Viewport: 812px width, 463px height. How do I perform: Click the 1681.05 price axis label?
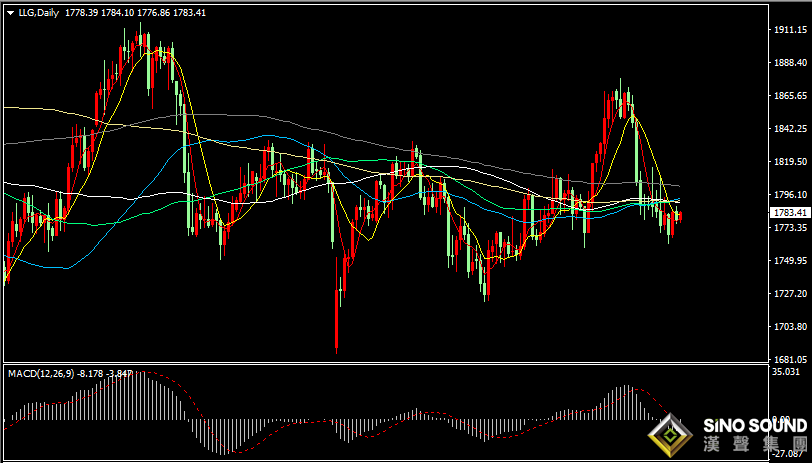pos(790,359)
